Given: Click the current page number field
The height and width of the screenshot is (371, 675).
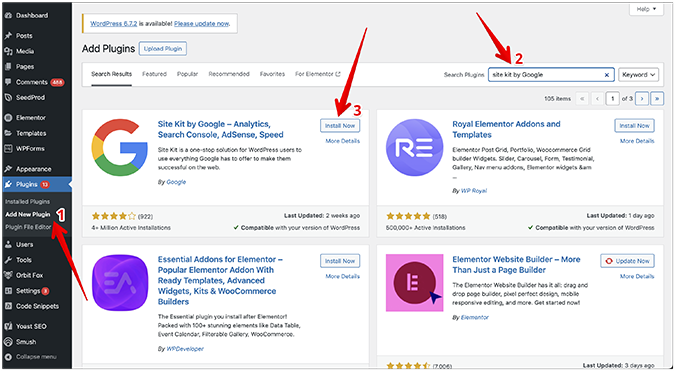Looking at the screenshot, I should tap(613, 99).
